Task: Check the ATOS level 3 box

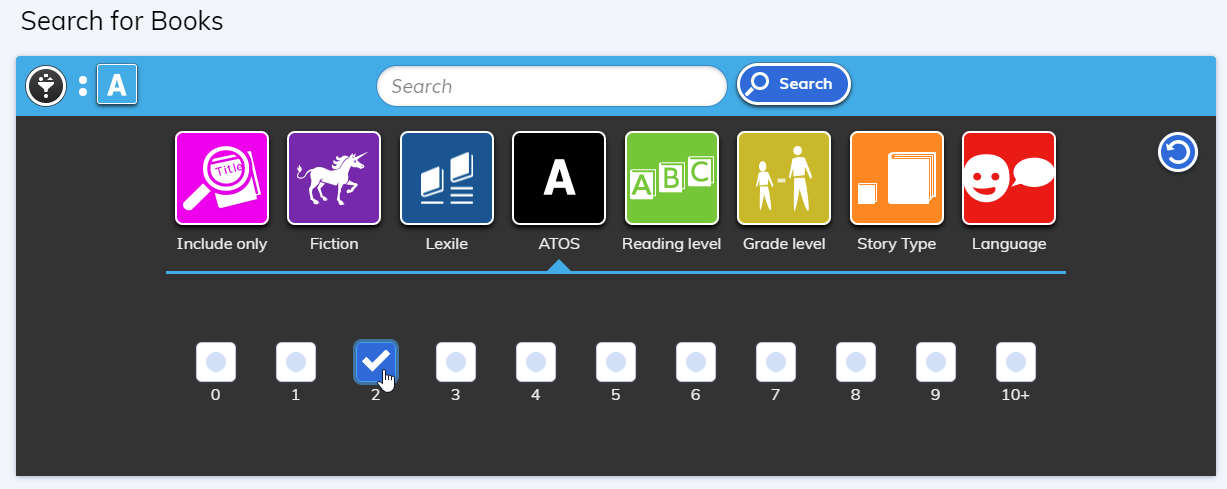Action: (x=456, y=362)
